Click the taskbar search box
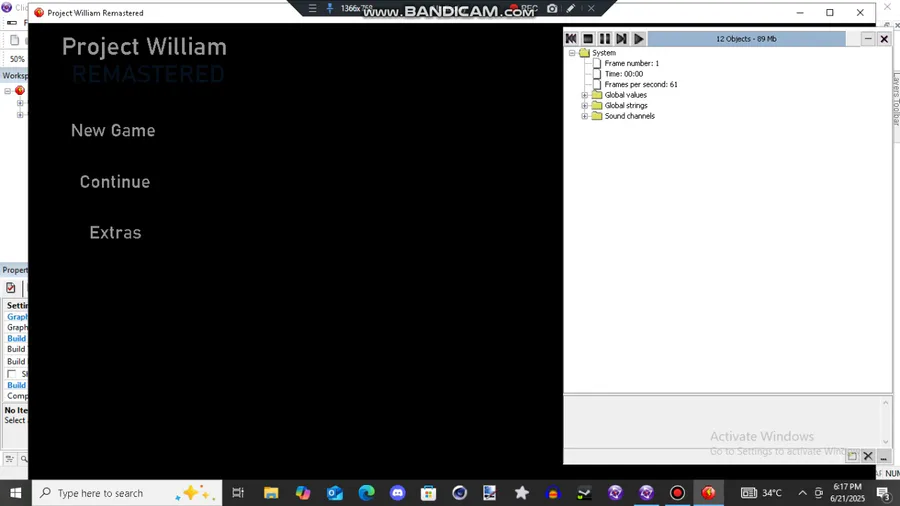Image resolution: width=900 pixels, height=506 pixels. pos(127,493)
